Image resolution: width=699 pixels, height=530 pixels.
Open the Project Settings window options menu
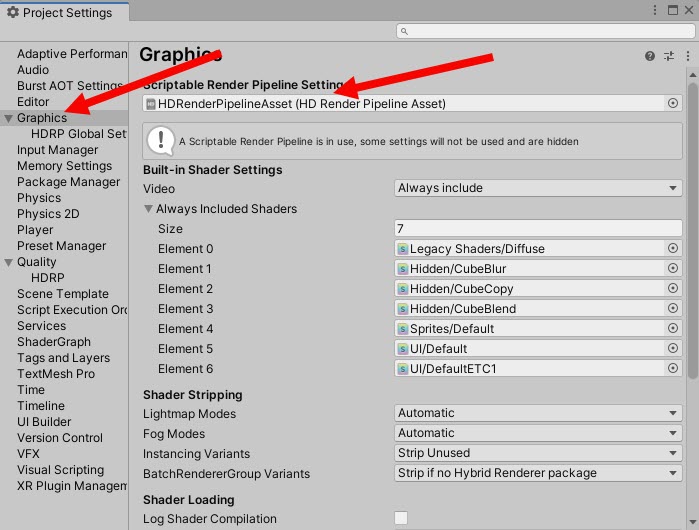(654, 10)
